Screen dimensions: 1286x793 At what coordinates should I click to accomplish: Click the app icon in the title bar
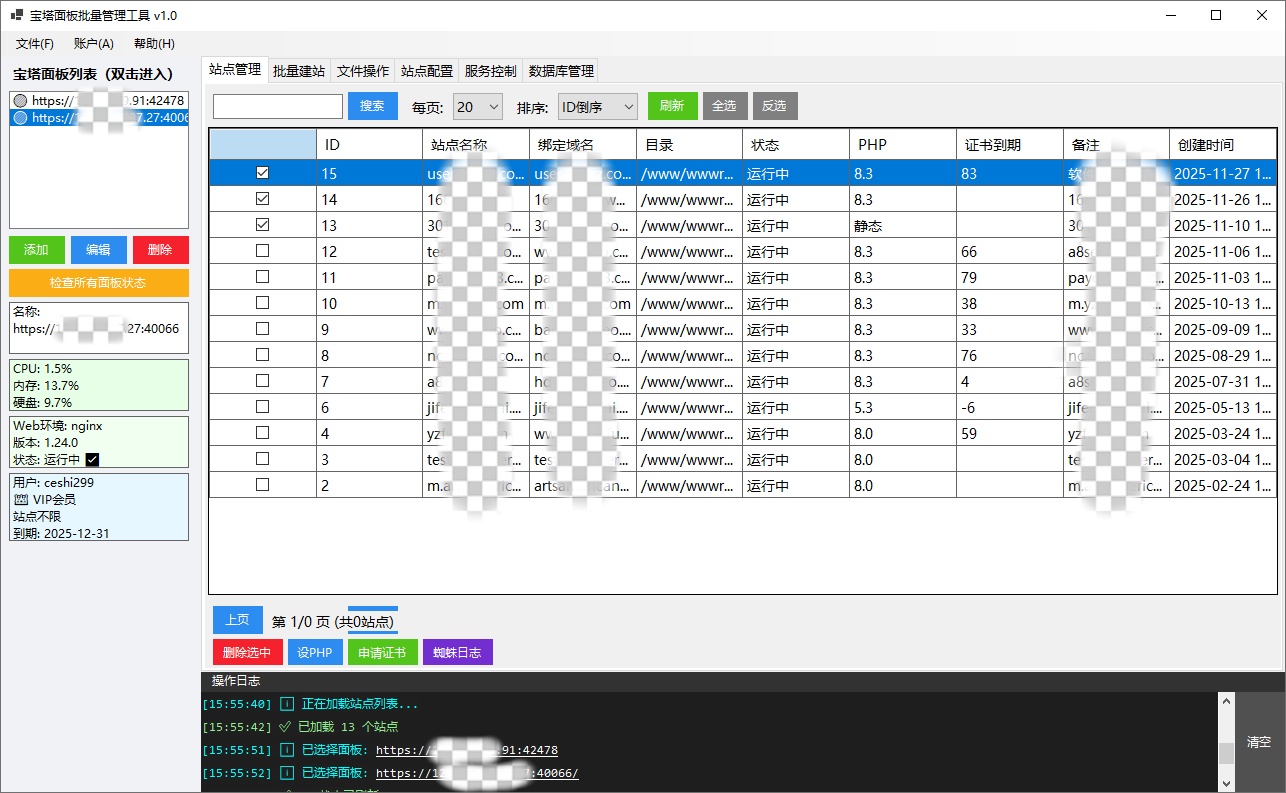click(x=16, y=15)
